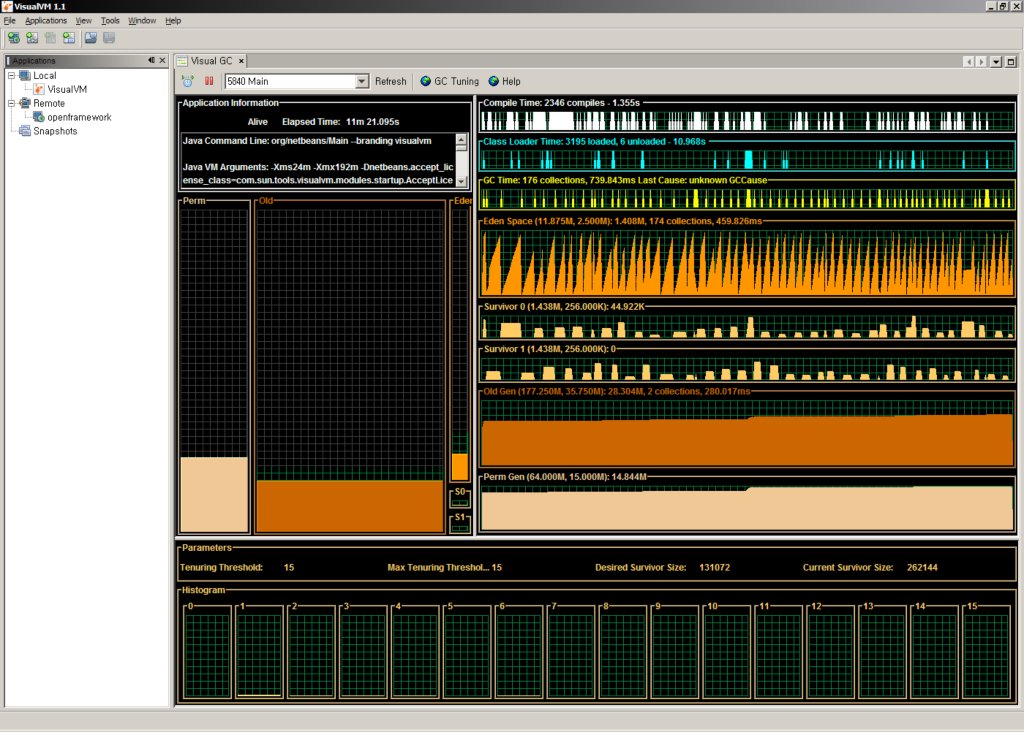This screenshot has height=732, width=1024.
Task: Click the Old space bar gauge
Action: [x=350, y=370]
